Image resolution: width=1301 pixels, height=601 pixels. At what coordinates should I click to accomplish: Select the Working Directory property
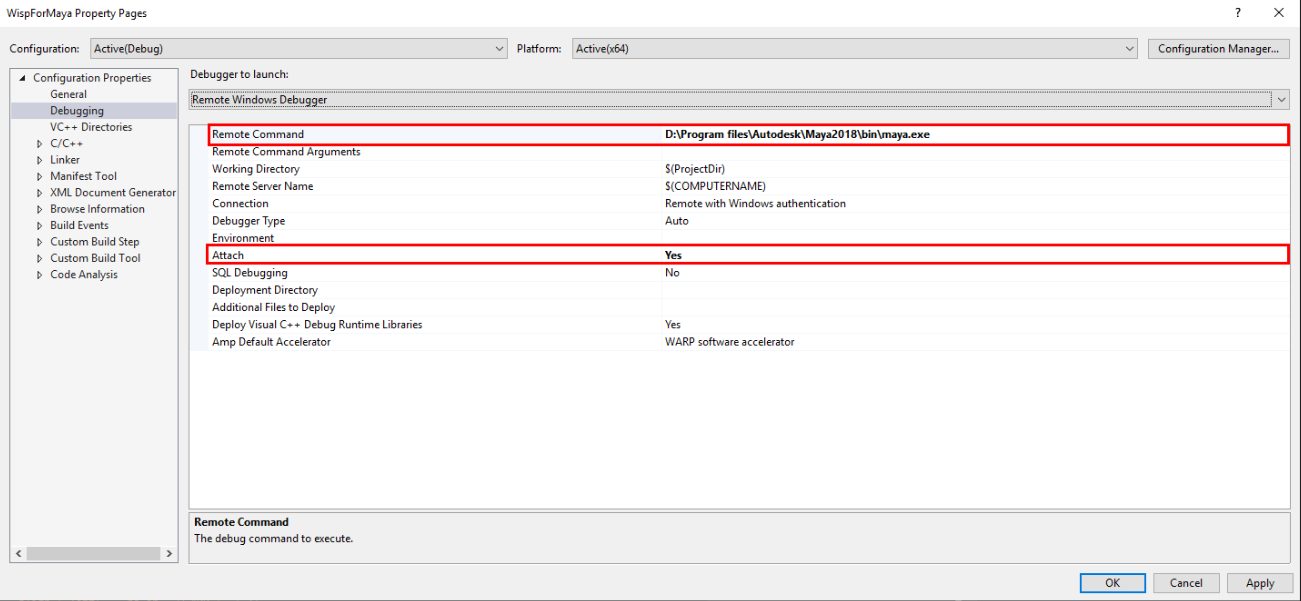[255, 169]
